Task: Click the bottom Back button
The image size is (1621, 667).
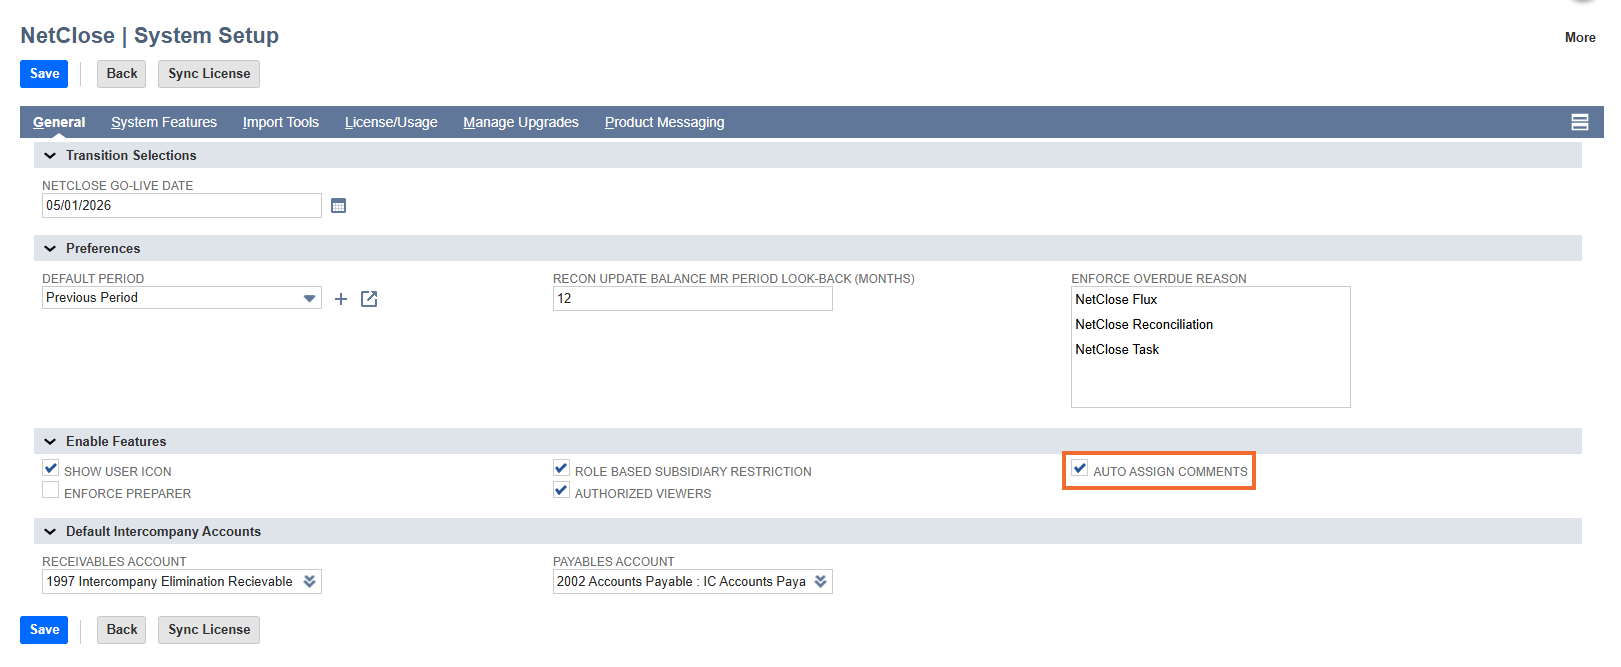Action: tap(122, 630)
